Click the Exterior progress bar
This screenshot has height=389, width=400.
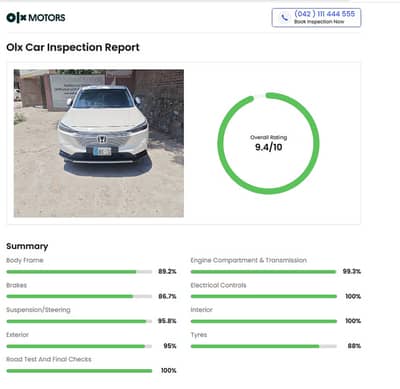click(x=79, y=346)
